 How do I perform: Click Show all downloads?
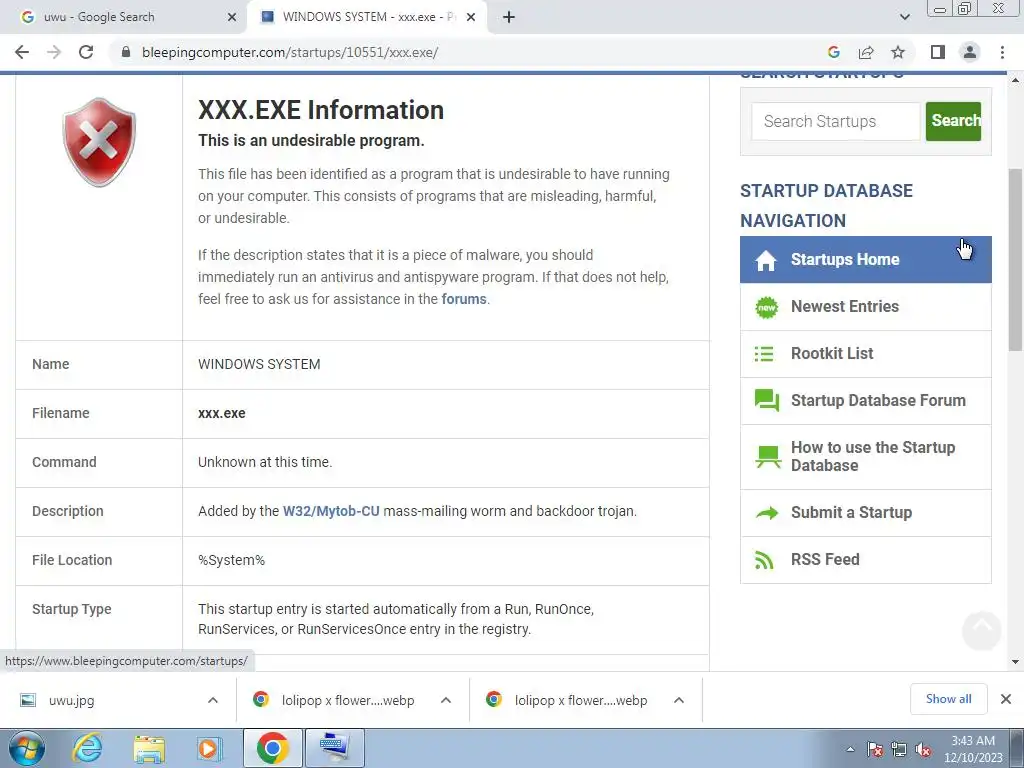948,699
